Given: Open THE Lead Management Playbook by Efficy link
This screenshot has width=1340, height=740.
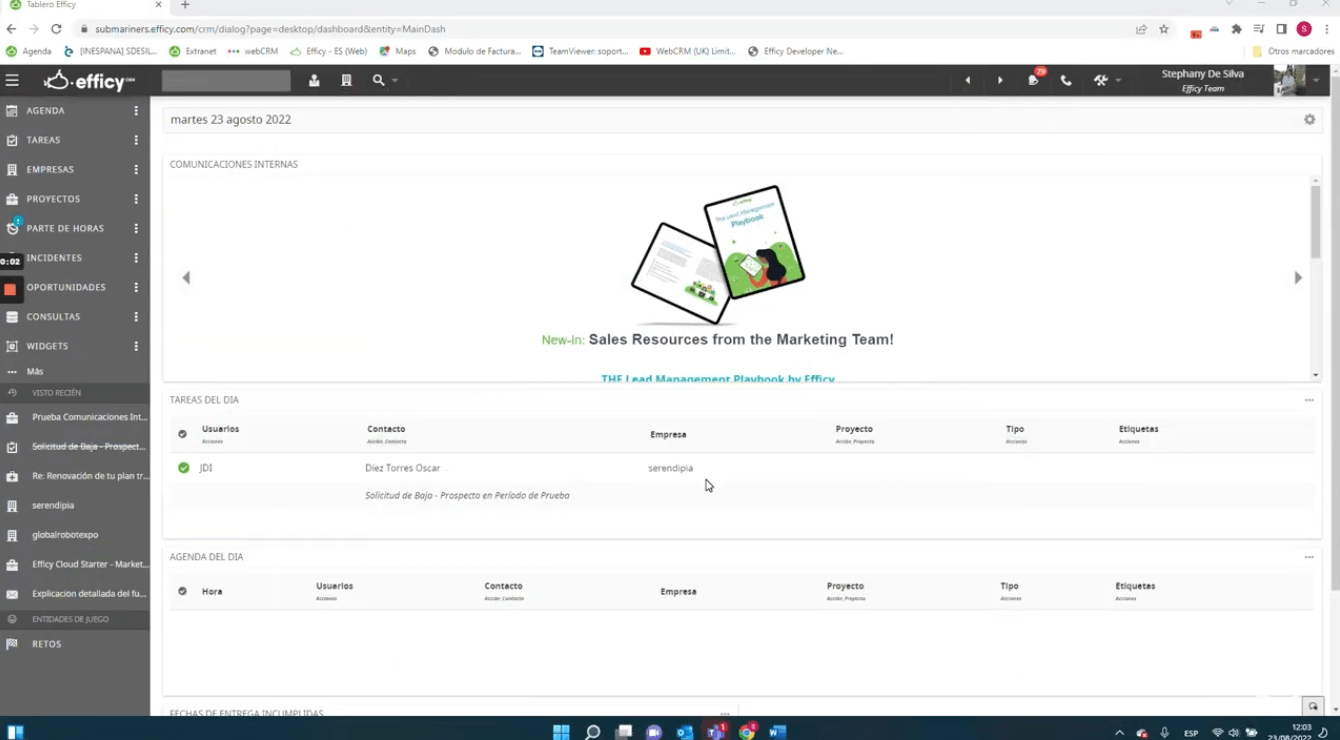Looking at the screenshot, I should pos(718,379).
